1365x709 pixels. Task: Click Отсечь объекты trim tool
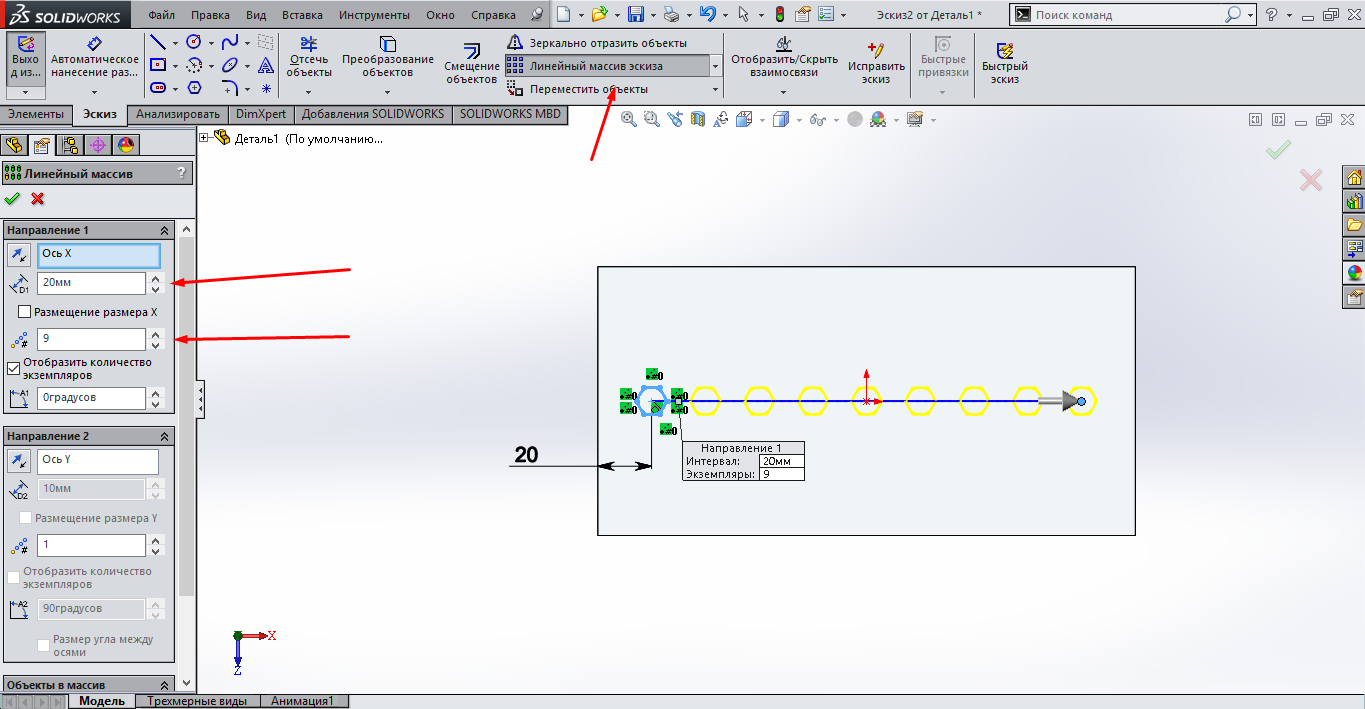309,57
